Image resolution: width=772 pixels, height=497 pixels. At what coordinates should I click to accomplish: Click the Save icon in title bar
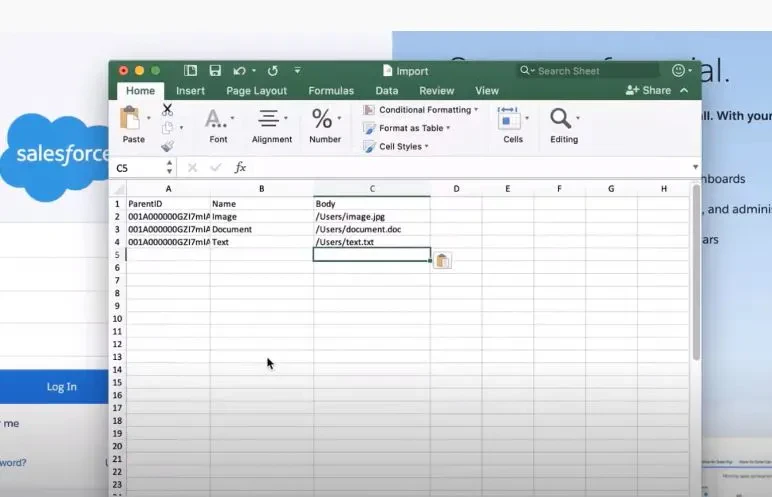pyautogui.click(x=215, y=70)
